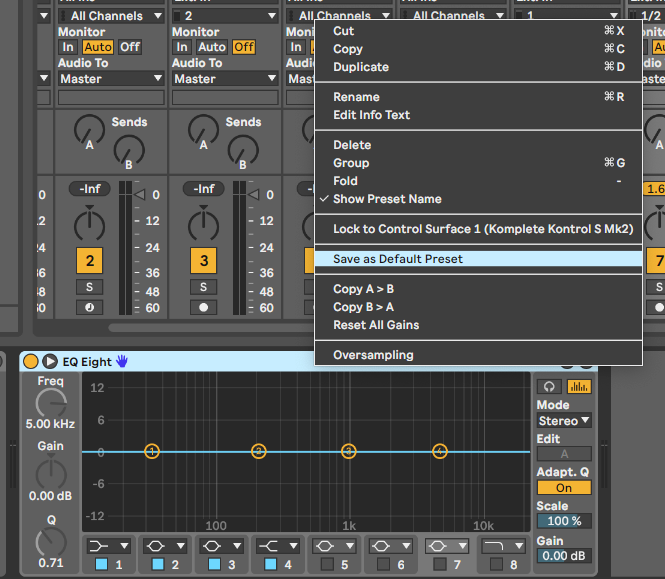The image size is (665, 579).
Task: Click the blue hand icon next to EQ Eight
Action: pyautogui.click(x=122, y=361)
